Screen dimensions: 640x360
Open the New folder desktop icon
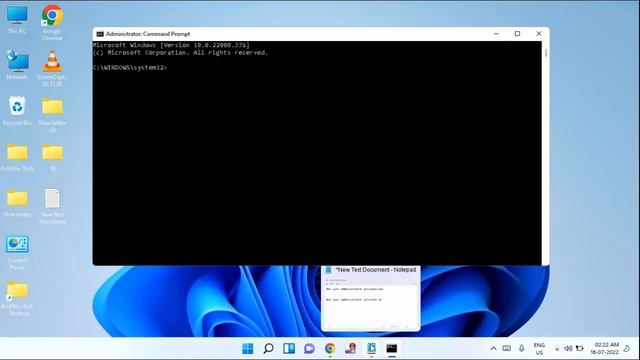click(x=17, y=203)
